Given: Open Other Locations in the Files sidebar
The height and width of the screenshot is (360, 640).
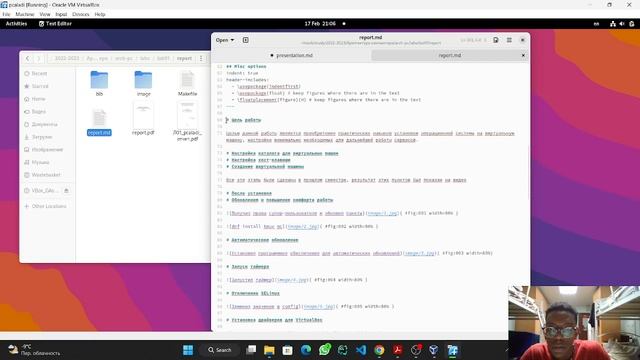Looking at the screenshot, I should 49,206.
